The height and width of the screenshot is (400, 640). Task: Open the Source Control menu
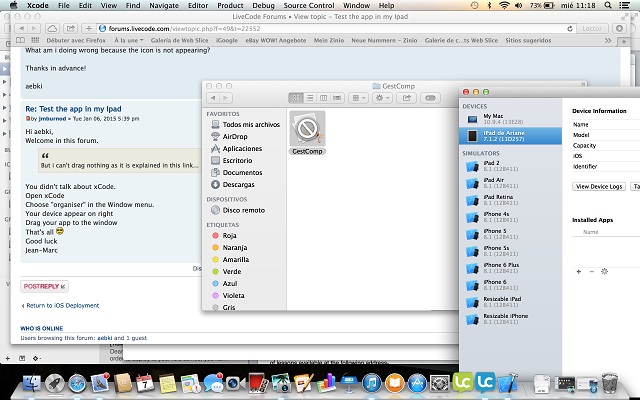tap(308, 6)
